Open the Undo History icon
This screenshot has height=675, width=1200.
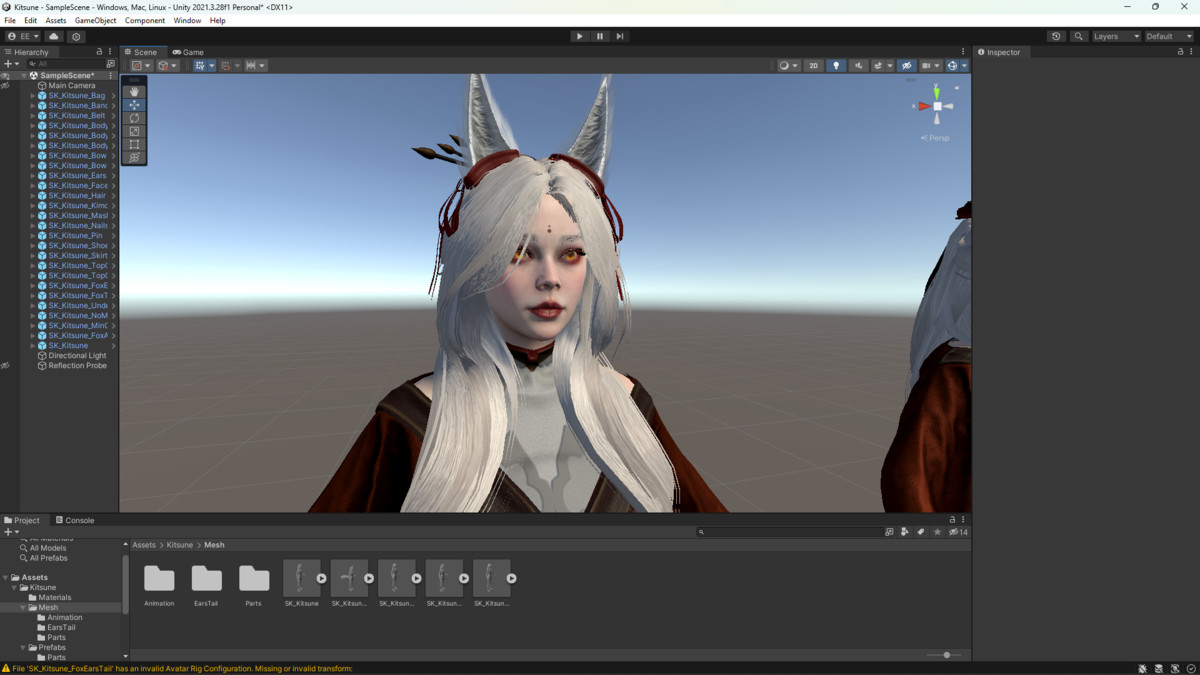pyautogui.click(x=1056, y=36)
